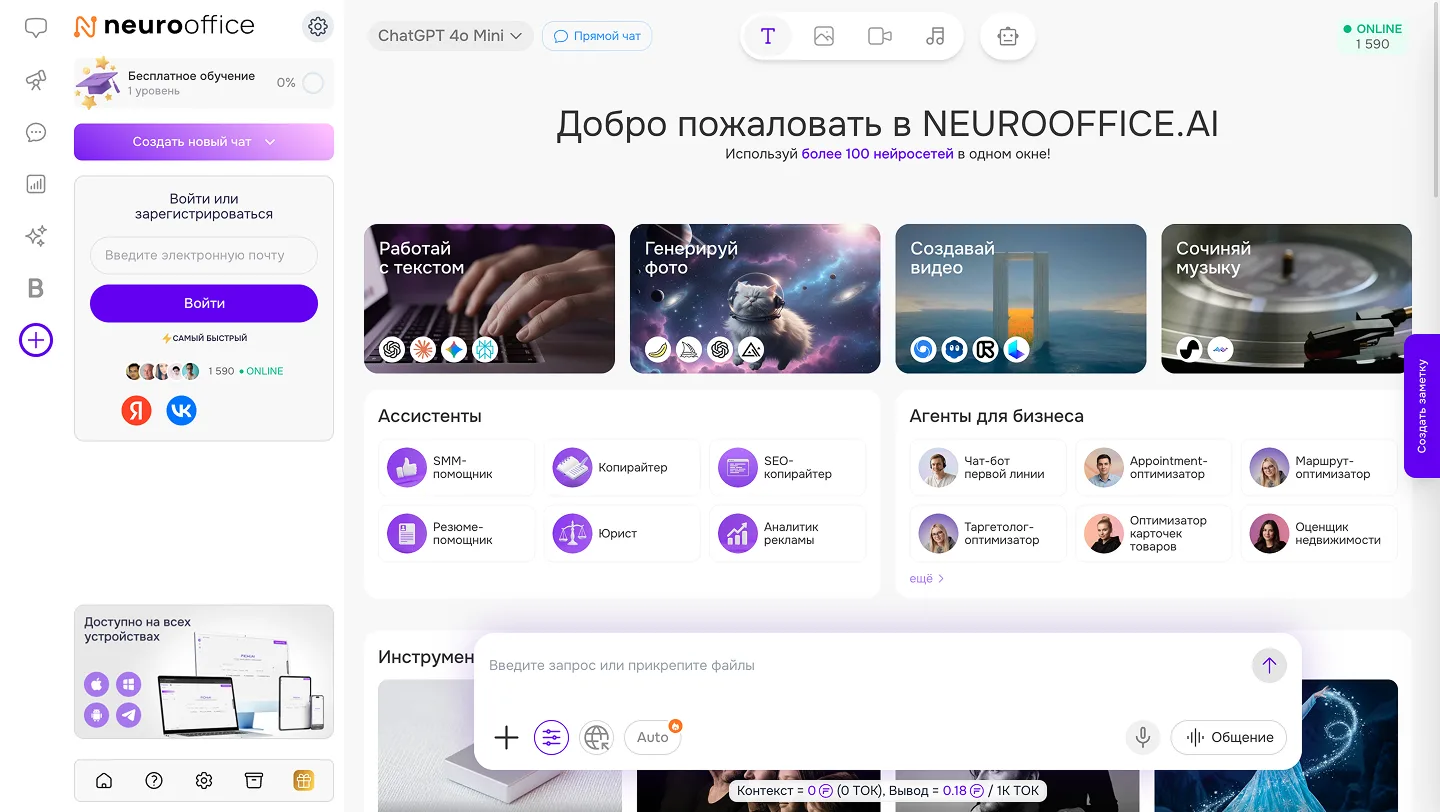Open help question mark icon
The image size is (1440, 812).
pyautogui.click(x=154, y=781)
